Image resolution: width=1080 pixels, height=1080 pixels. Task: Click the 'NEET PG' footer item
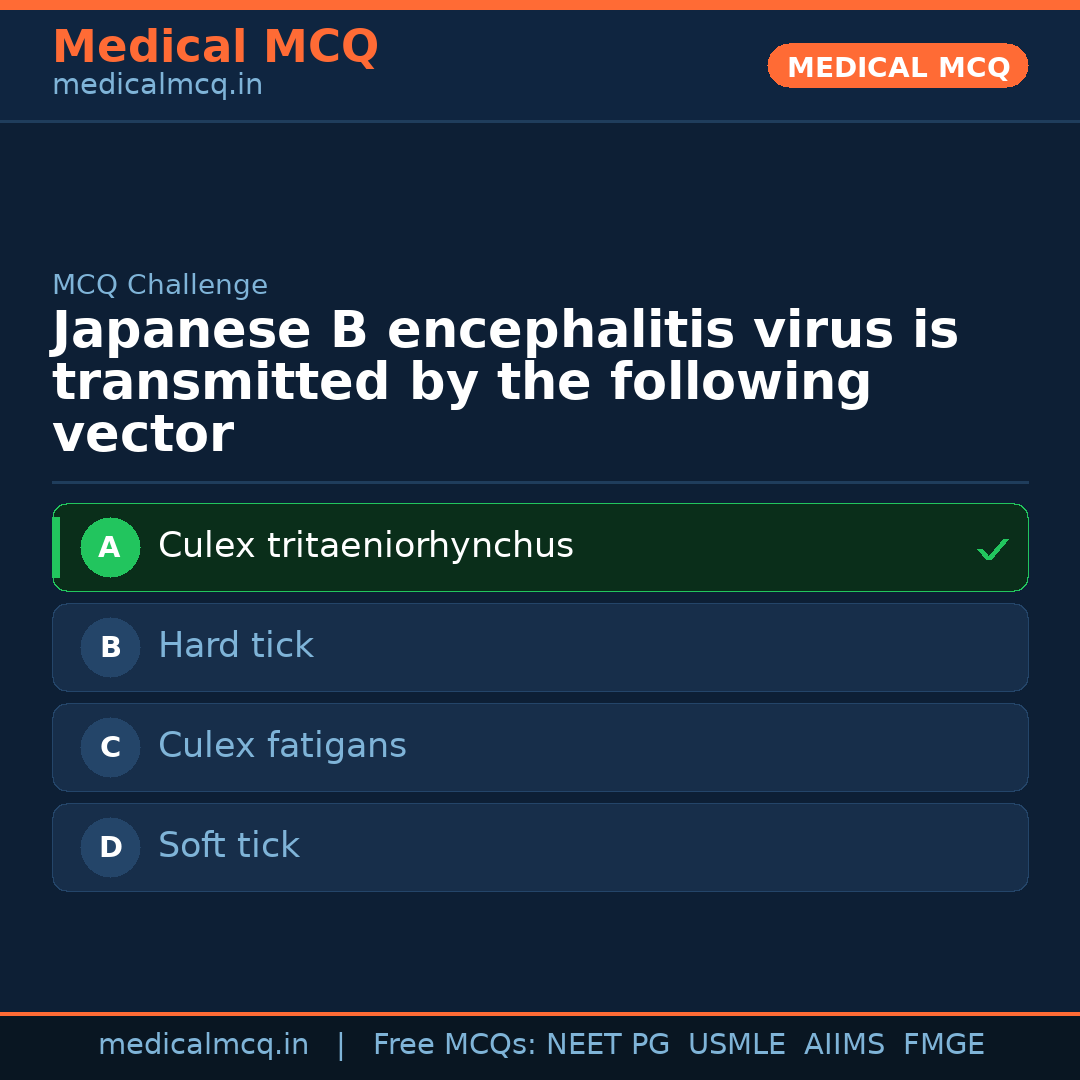click(607, 1044)
